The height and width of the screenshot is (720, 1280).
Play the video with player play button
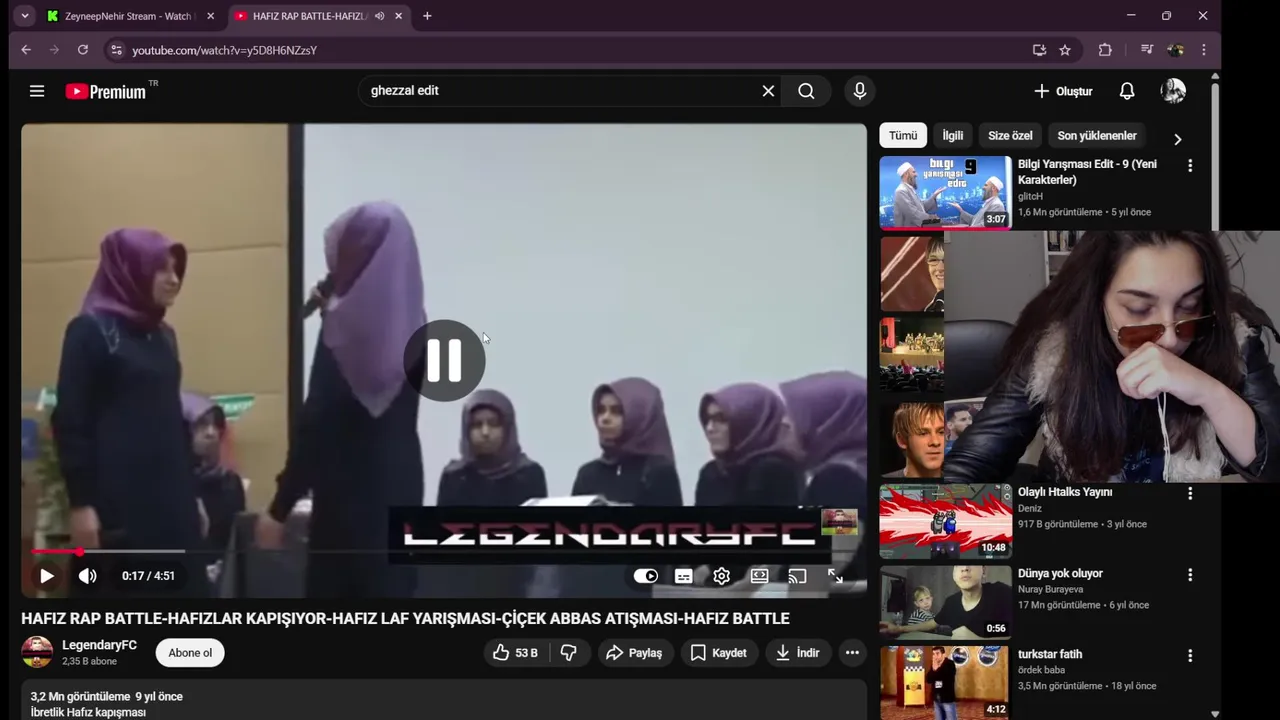[x=46, y=576]
